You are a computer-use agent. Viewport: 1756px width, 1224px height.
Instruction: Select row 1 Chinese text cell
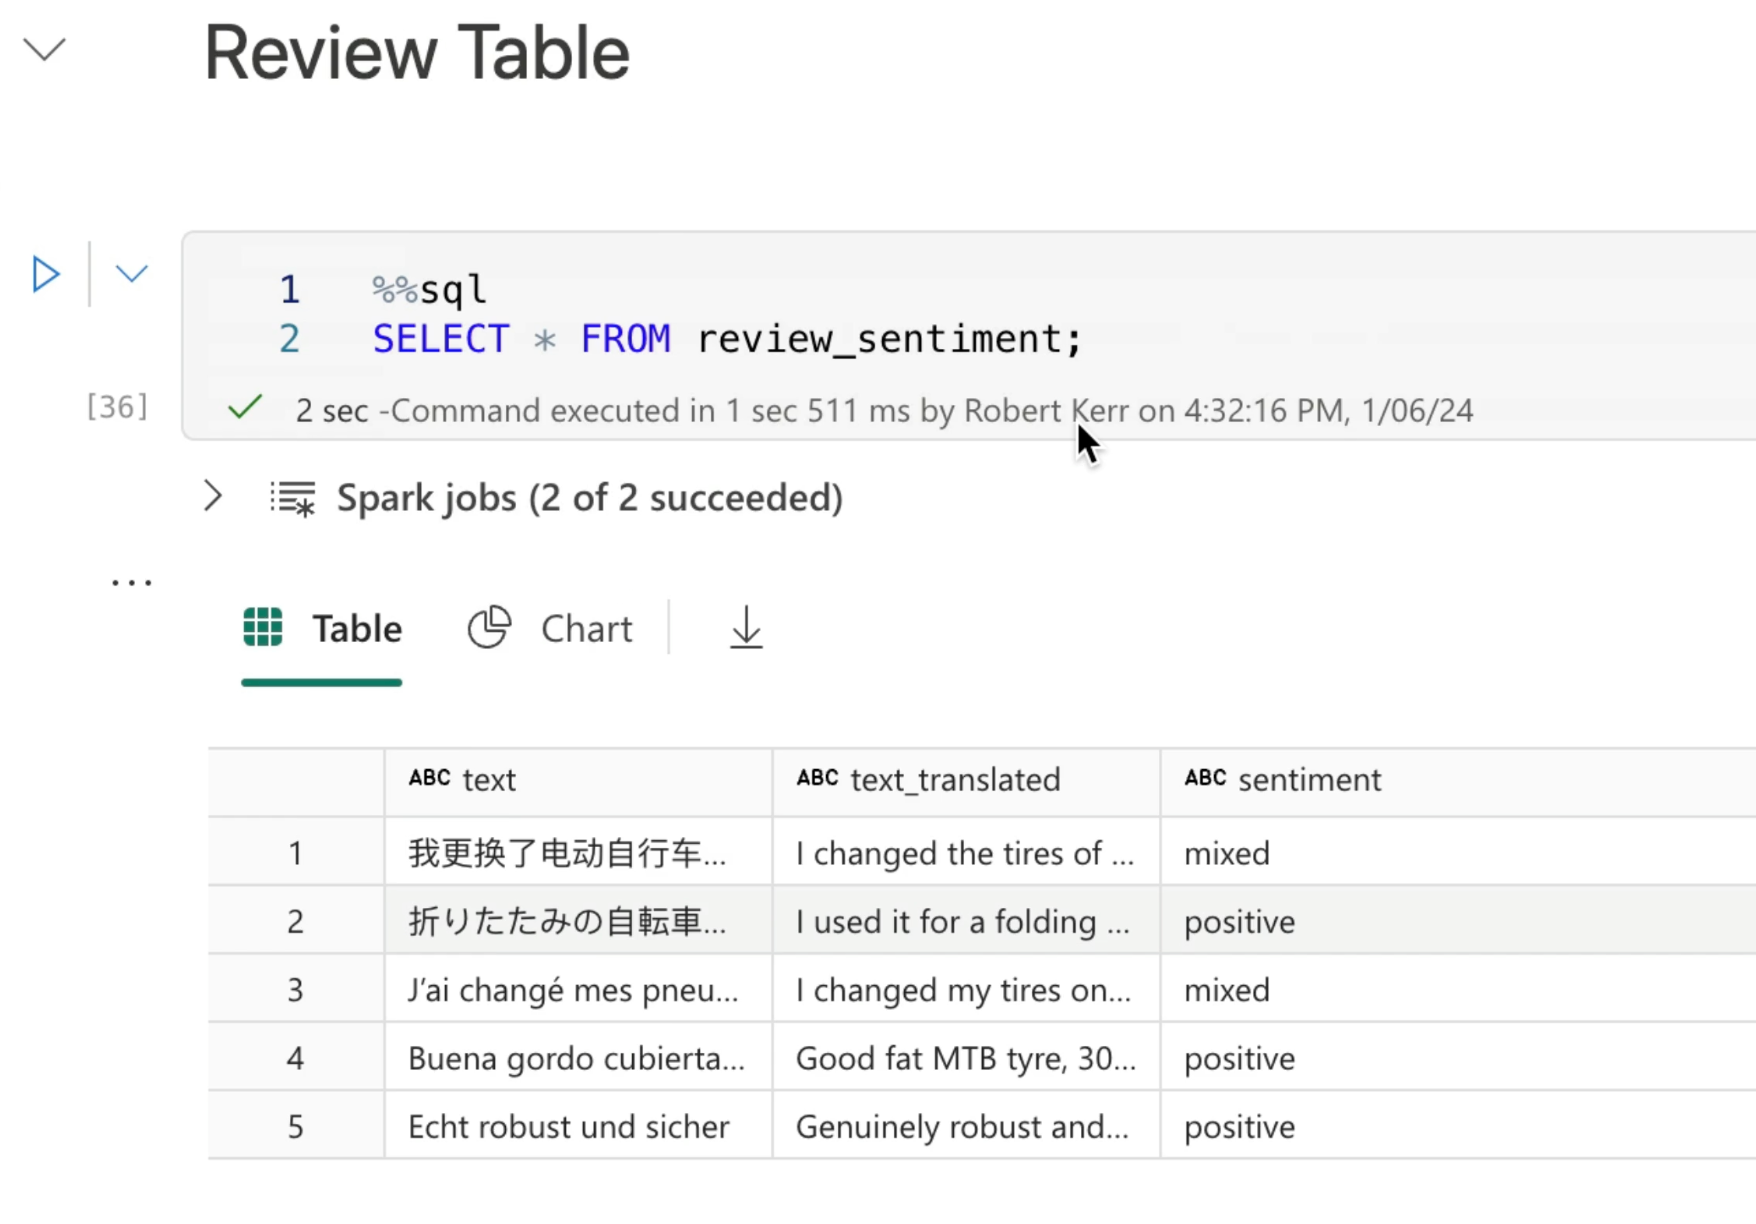coord(566,853)
